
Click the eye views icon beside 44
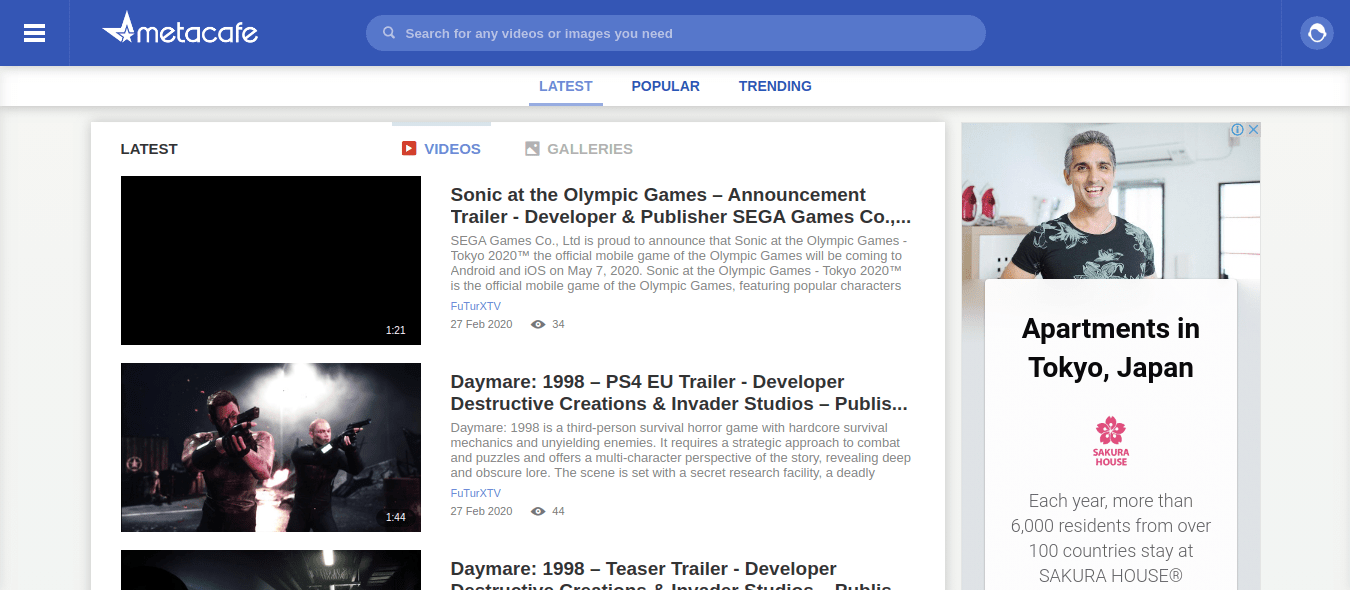(x=538, y=511)
